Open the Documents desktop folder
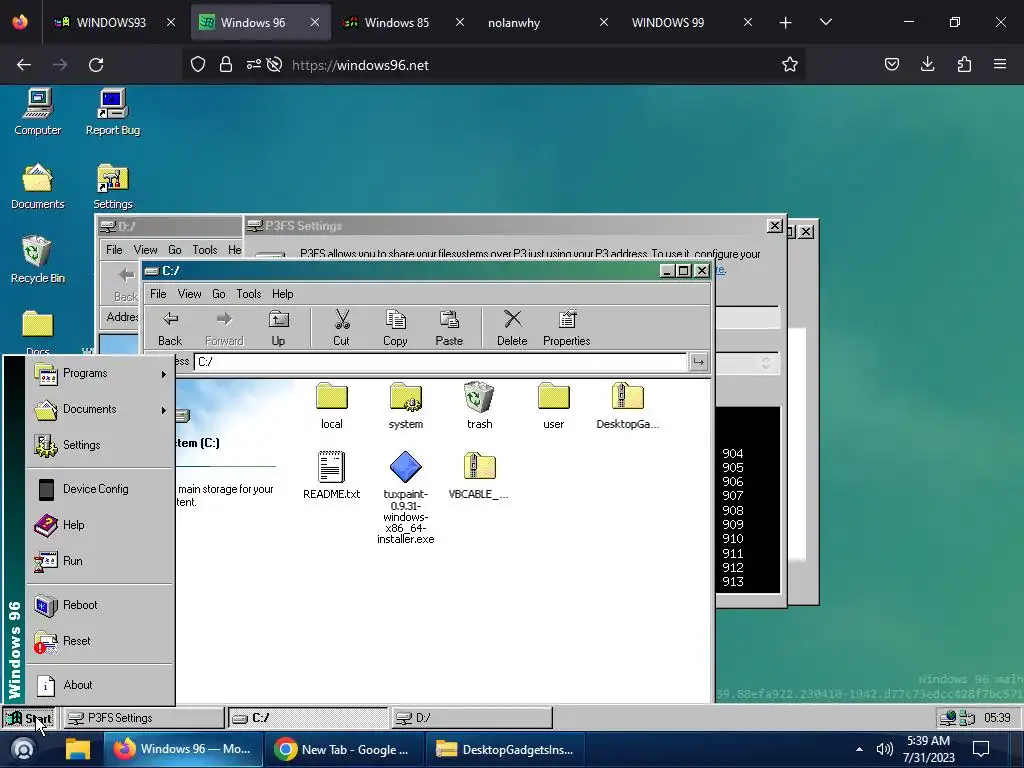 pyautogui.click(x=38, y=186)
